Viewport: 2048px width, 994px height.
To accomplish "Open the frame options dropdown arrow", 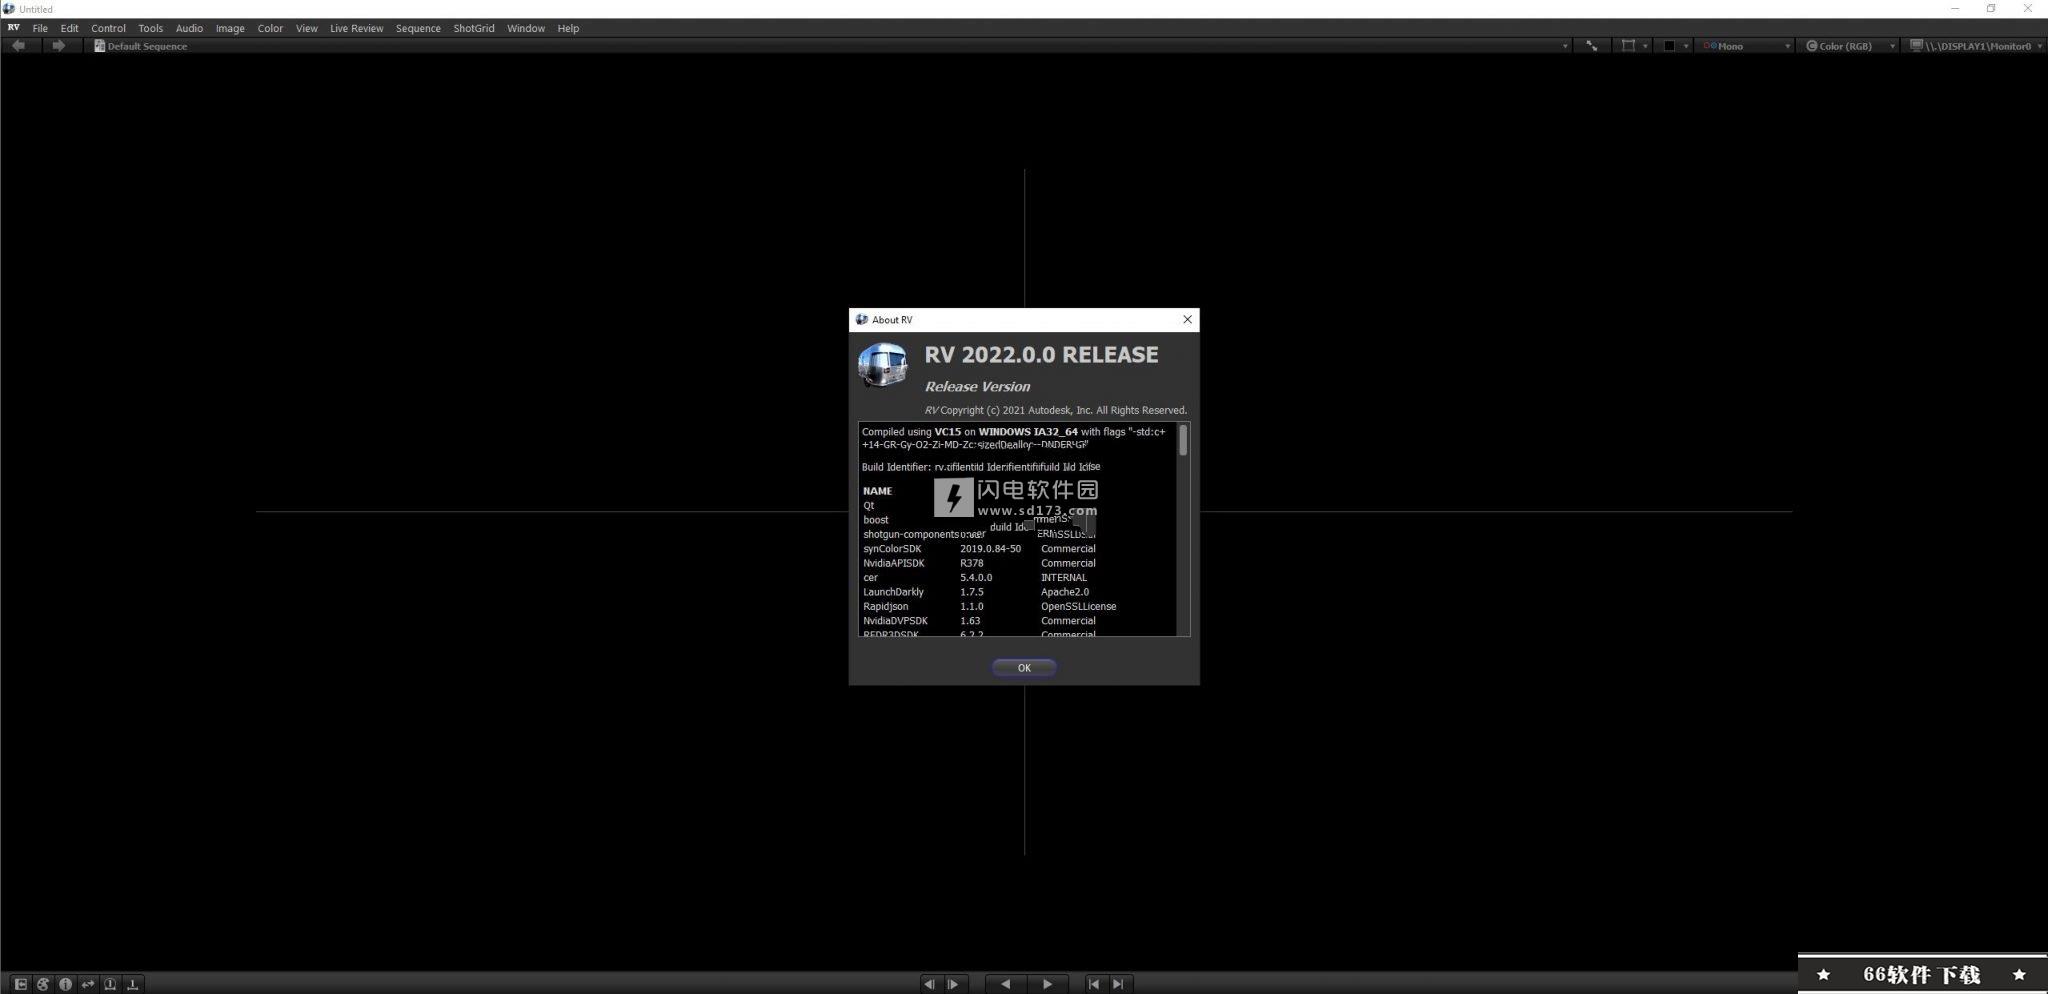I will pos(1645,46).
